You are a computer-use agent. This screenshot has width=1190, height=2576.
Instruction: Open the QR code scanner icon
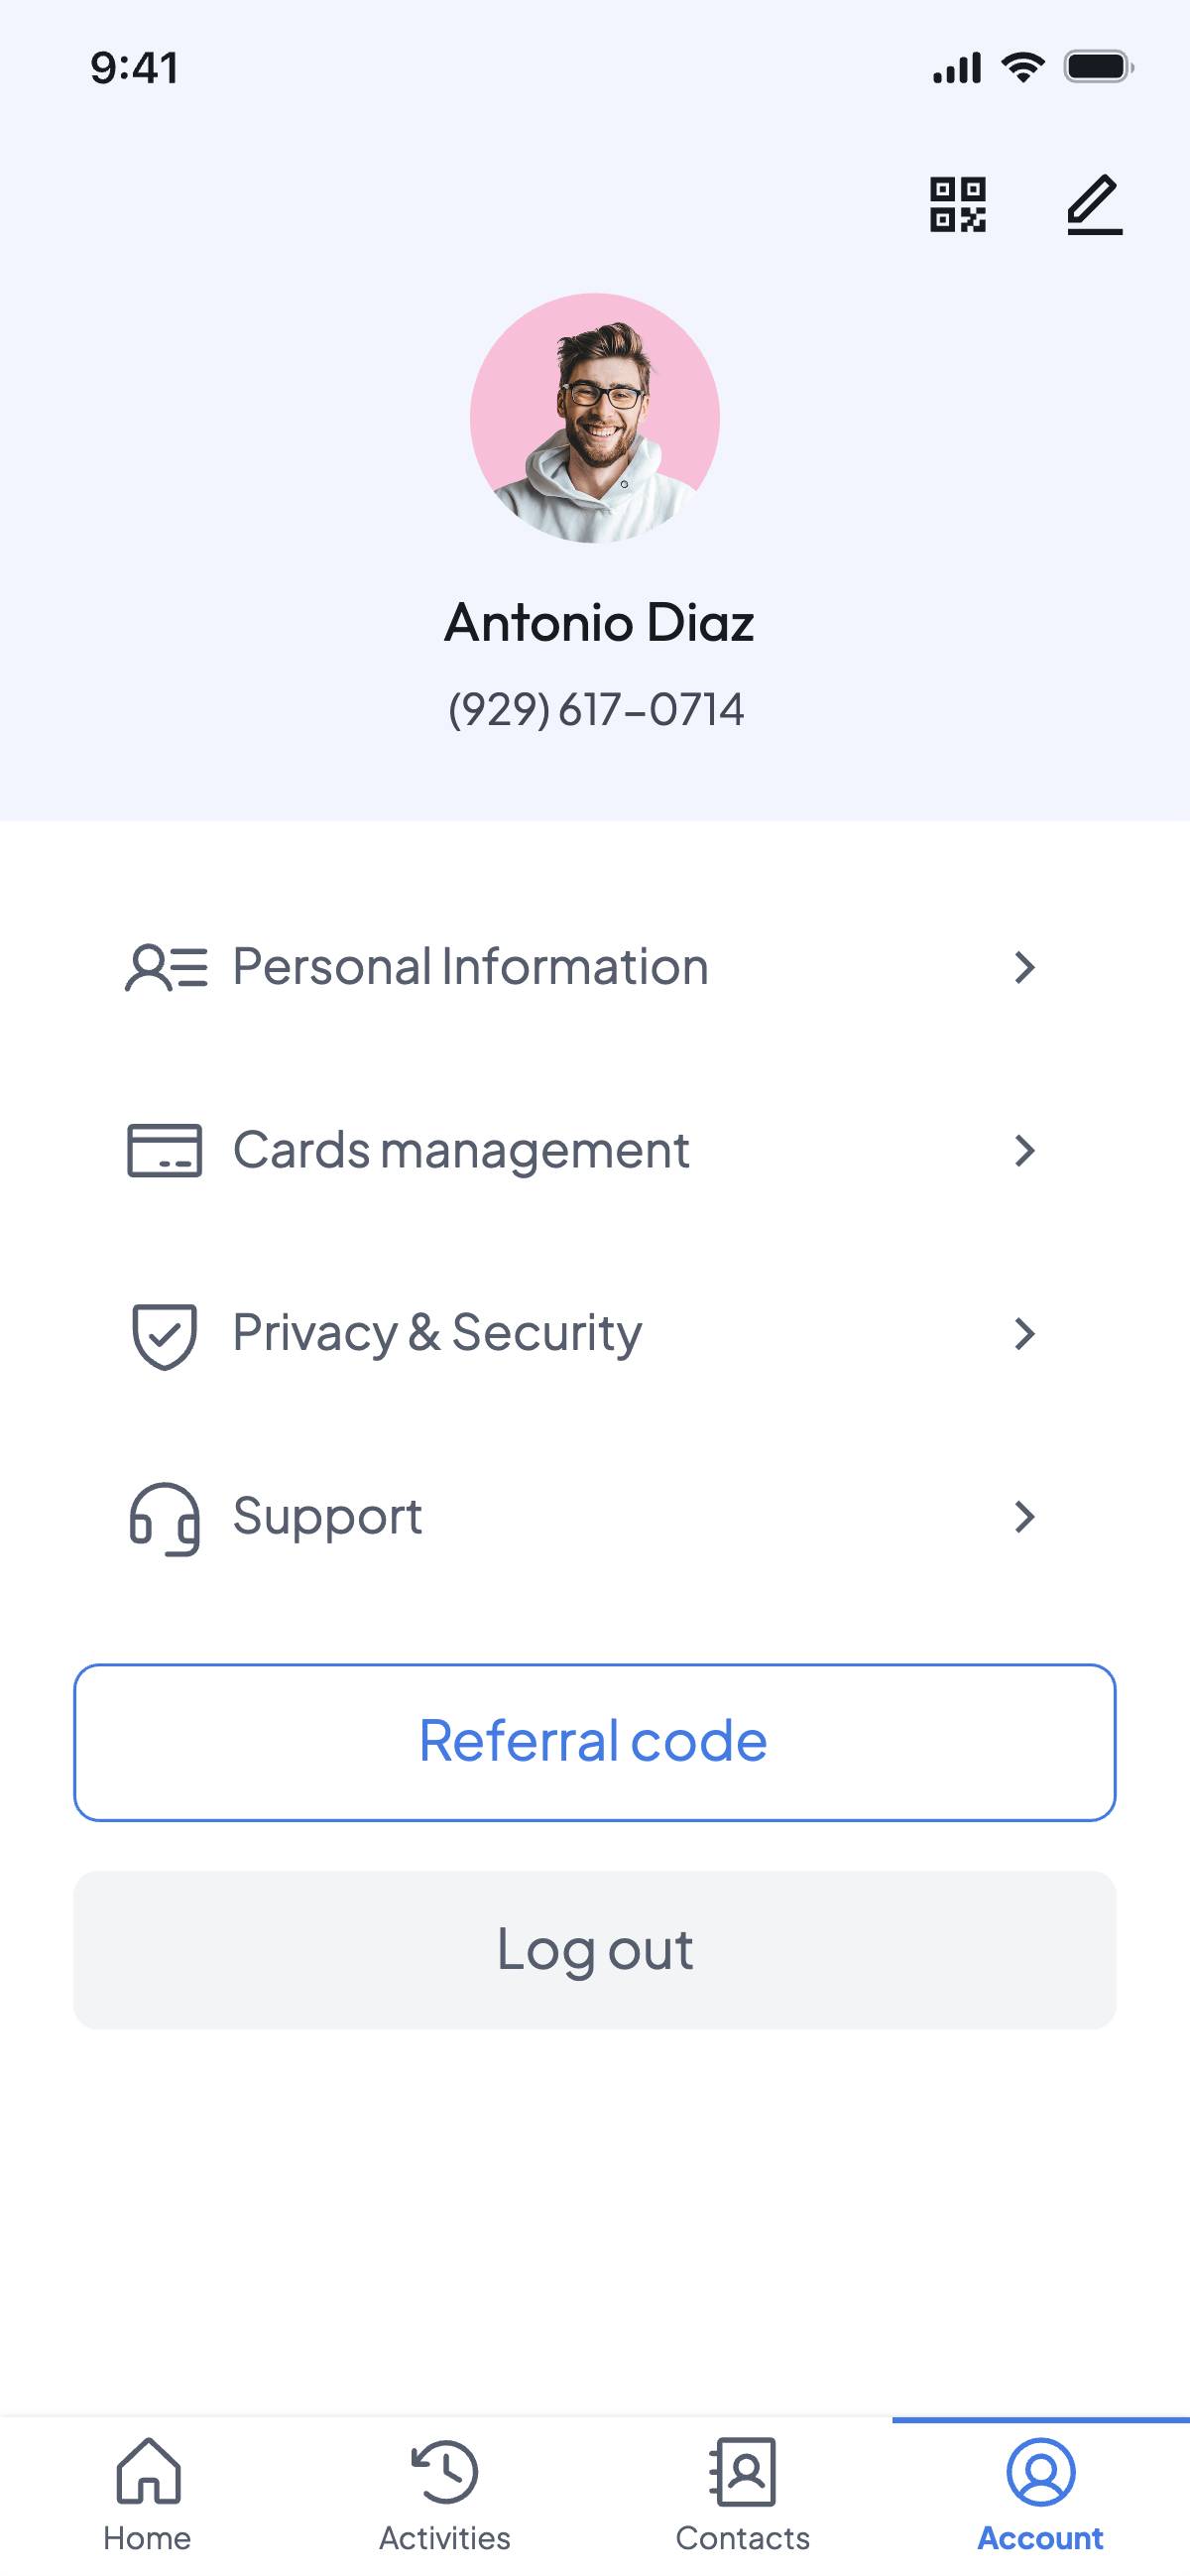pyautogui.click(x=957, y=205)
